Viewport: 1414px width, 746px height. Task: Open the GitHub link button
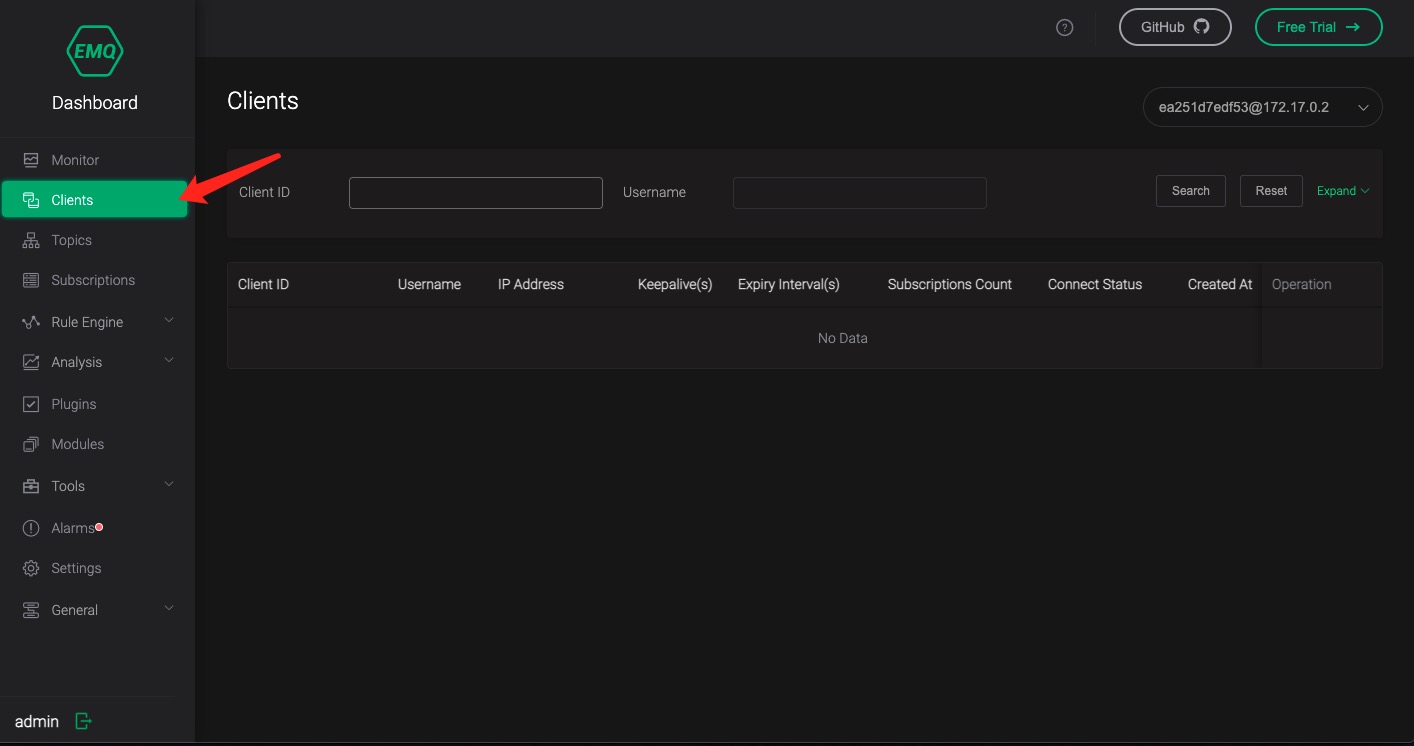1174,28
